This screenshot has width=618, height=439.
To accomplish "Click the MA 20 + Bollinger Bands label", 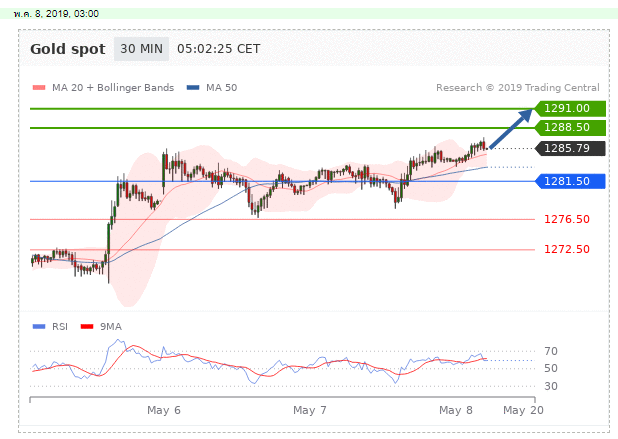I will coord(113,87).
